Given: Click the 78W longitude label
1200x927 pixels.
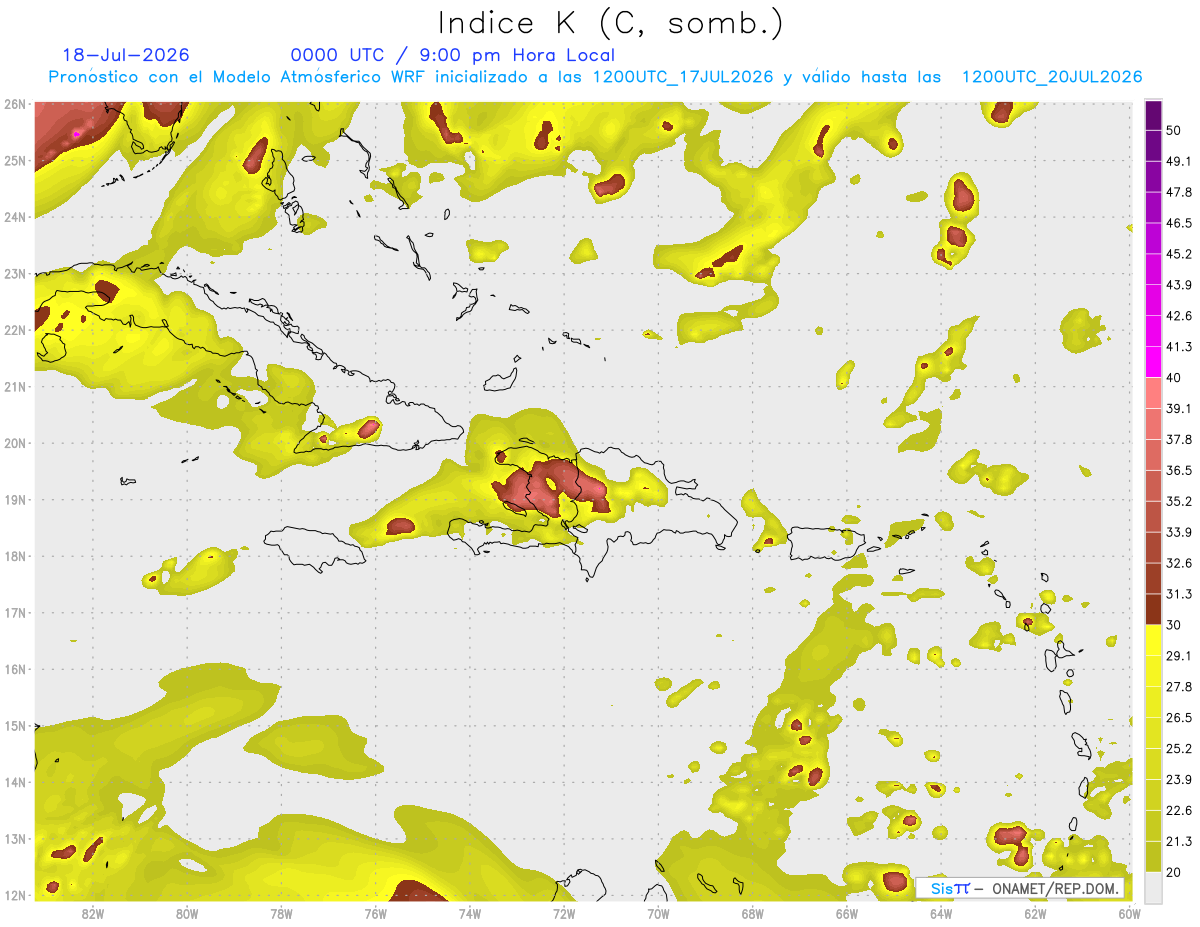Looking at the screenshot, I should (281, 913).
